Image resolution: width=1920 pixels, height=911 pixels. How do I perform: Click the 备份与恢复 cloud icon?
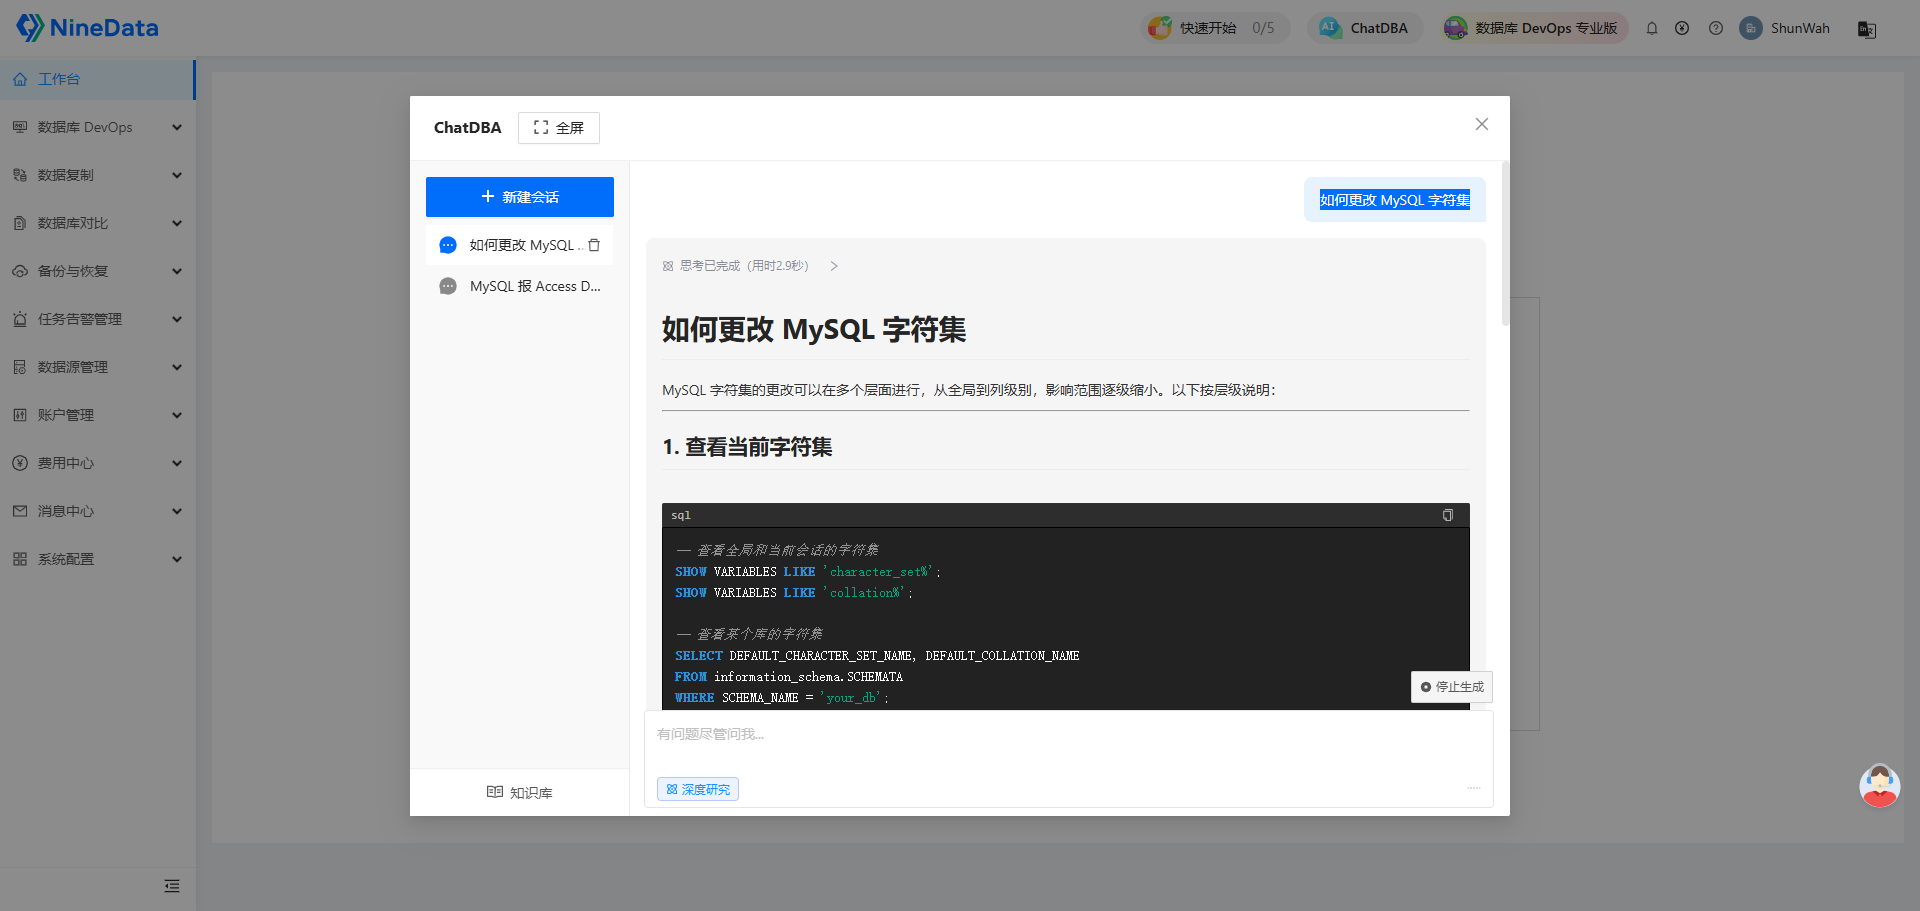(20, 271)
